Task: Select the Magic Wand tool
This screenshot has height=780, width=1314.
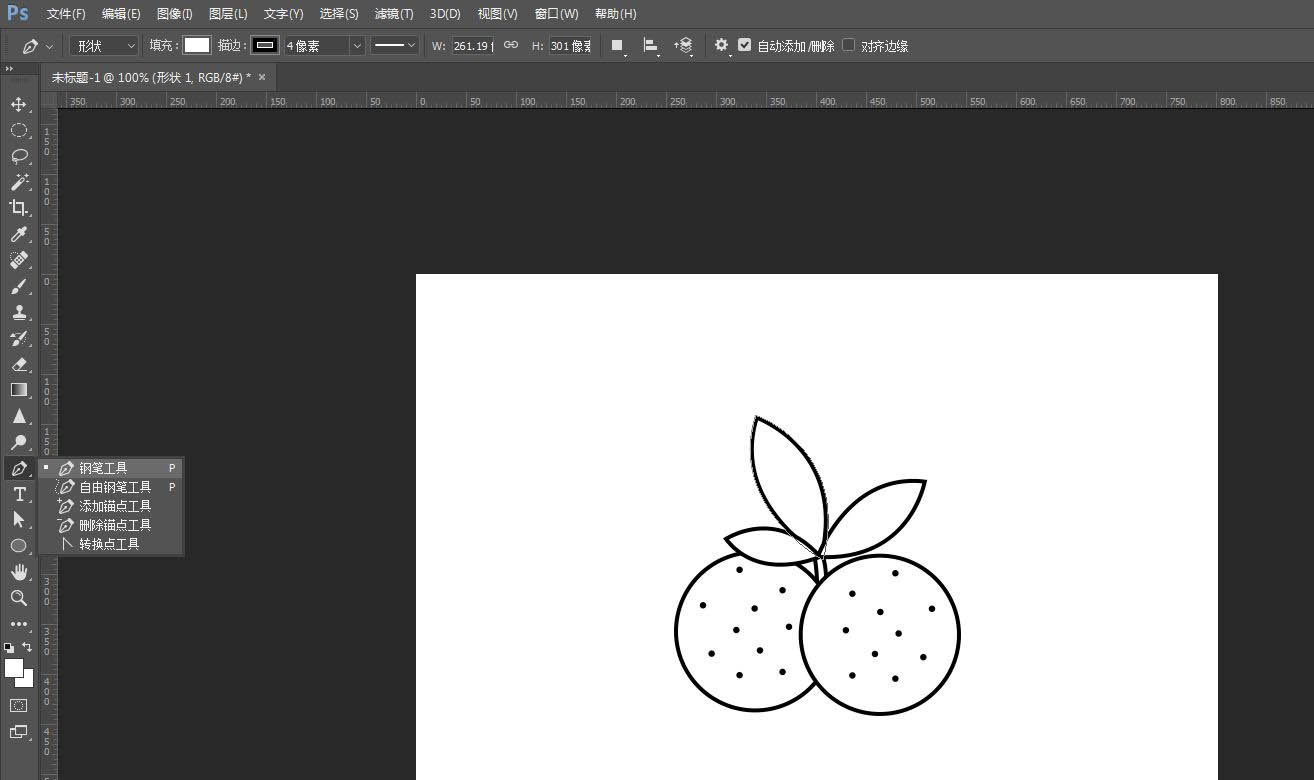Action: click(x=19, y=182)
